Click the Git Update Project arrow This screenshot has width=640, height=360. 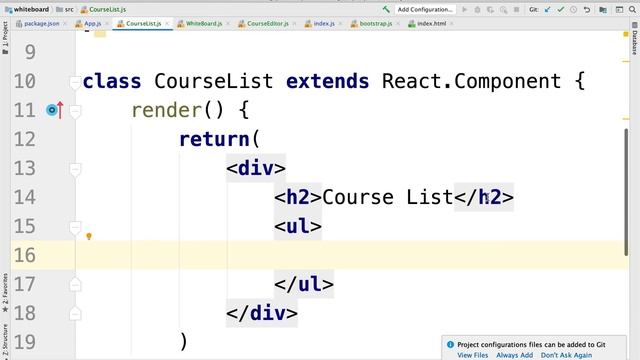[547, 9]
